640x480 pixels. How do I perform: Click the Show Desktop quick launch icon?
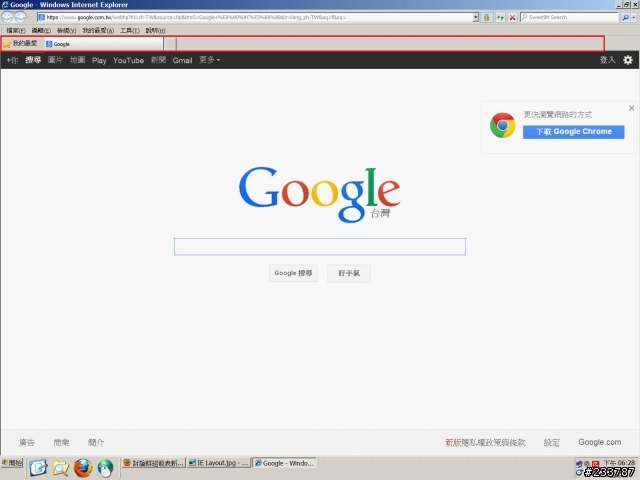[38, 468]
